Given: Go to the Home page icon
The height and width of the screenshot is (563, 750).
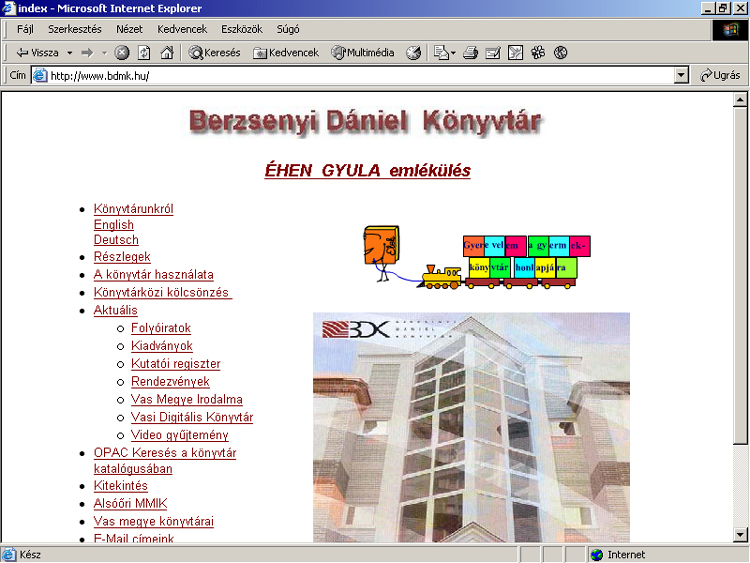Looking at the screenshot, I should [x=166, y=53].
